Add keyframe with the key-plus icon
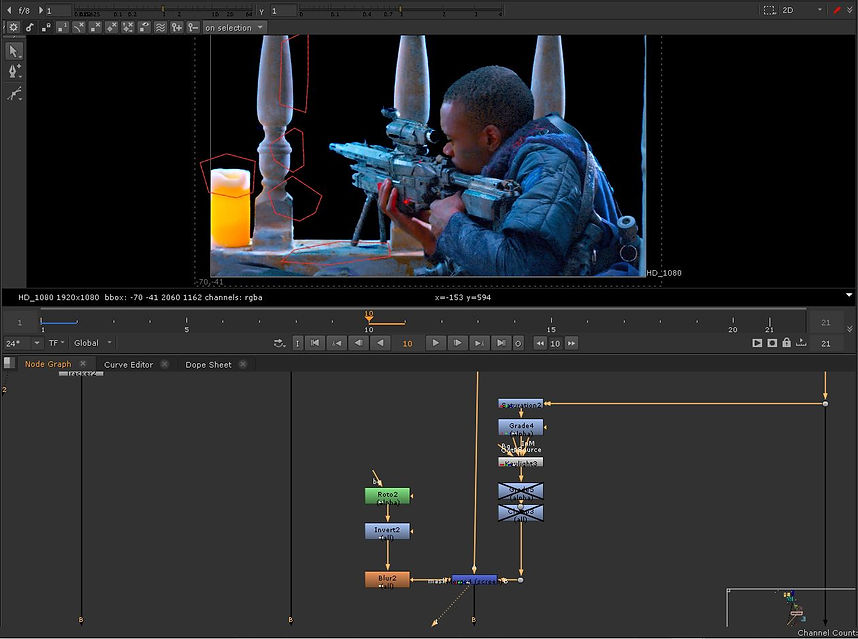 coord(176,27)
